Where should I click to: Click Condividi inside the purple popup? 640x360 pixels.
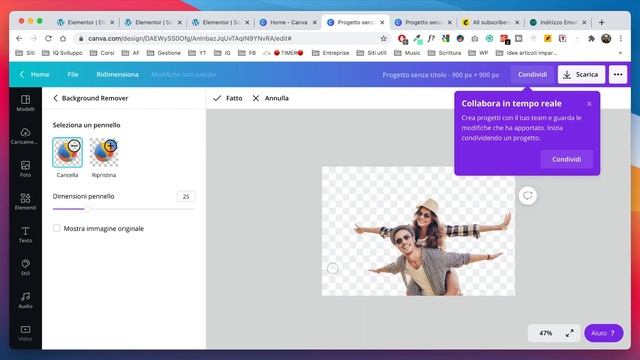click(567, 159)
